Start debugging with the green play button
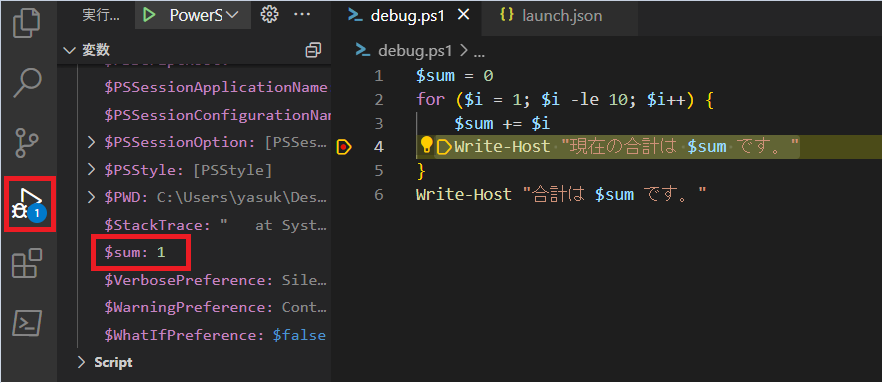The height and width of the screenshot is (383, 882). 149,15
